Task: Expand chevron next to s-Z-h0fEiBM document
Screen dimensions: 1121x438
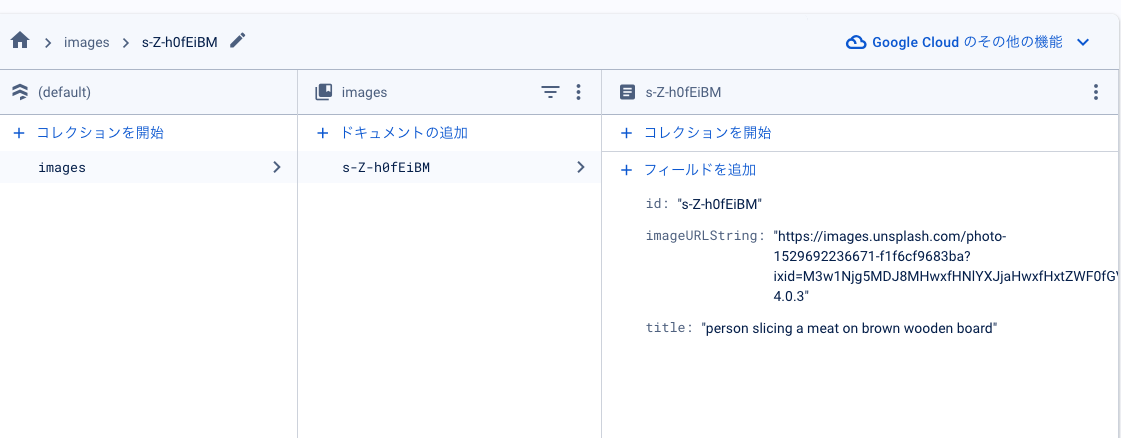Action: pos(581,167)
